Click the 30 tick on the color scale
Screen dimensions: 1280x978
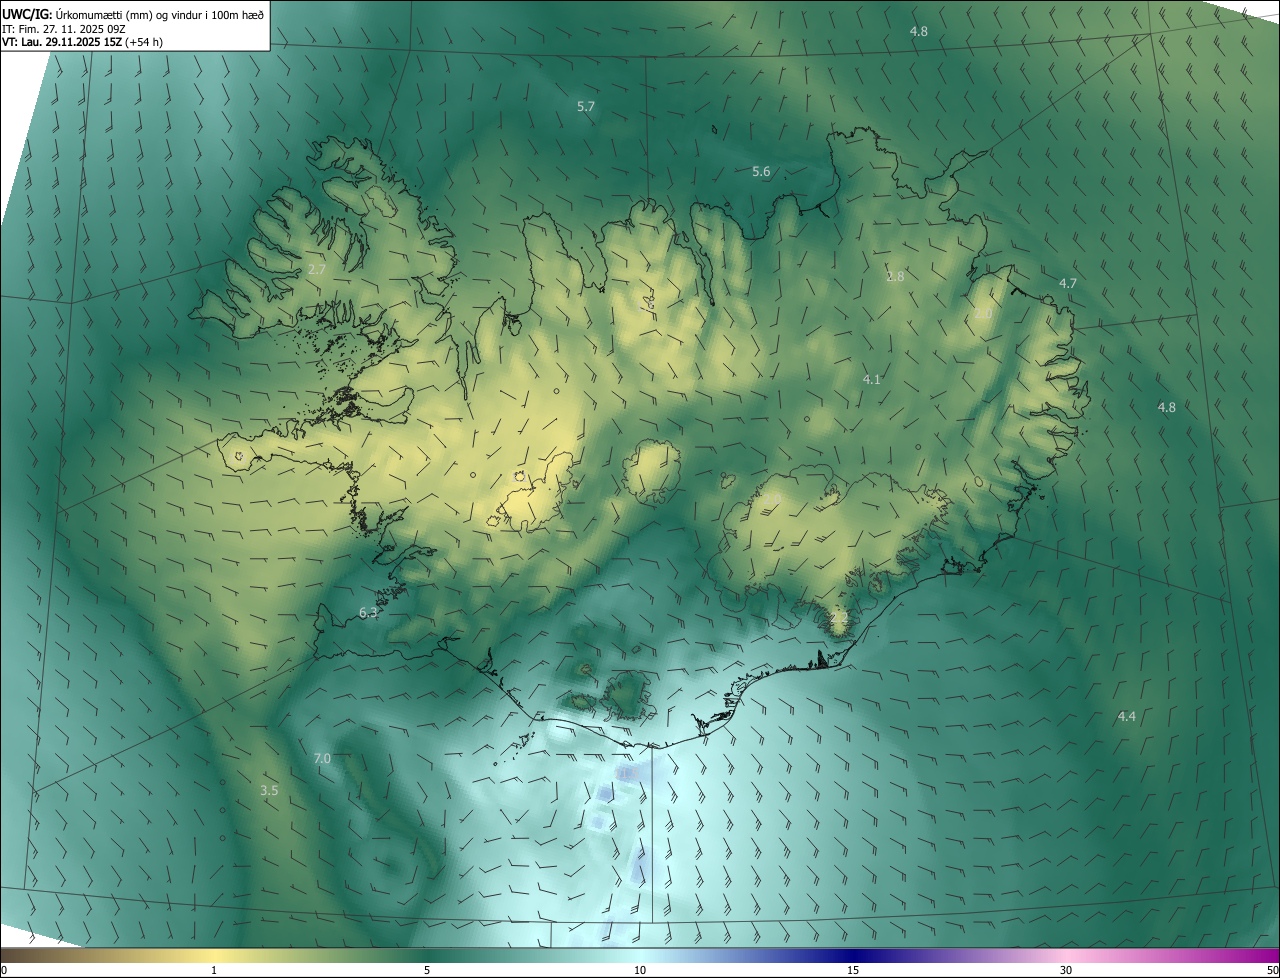[1066, 970]
